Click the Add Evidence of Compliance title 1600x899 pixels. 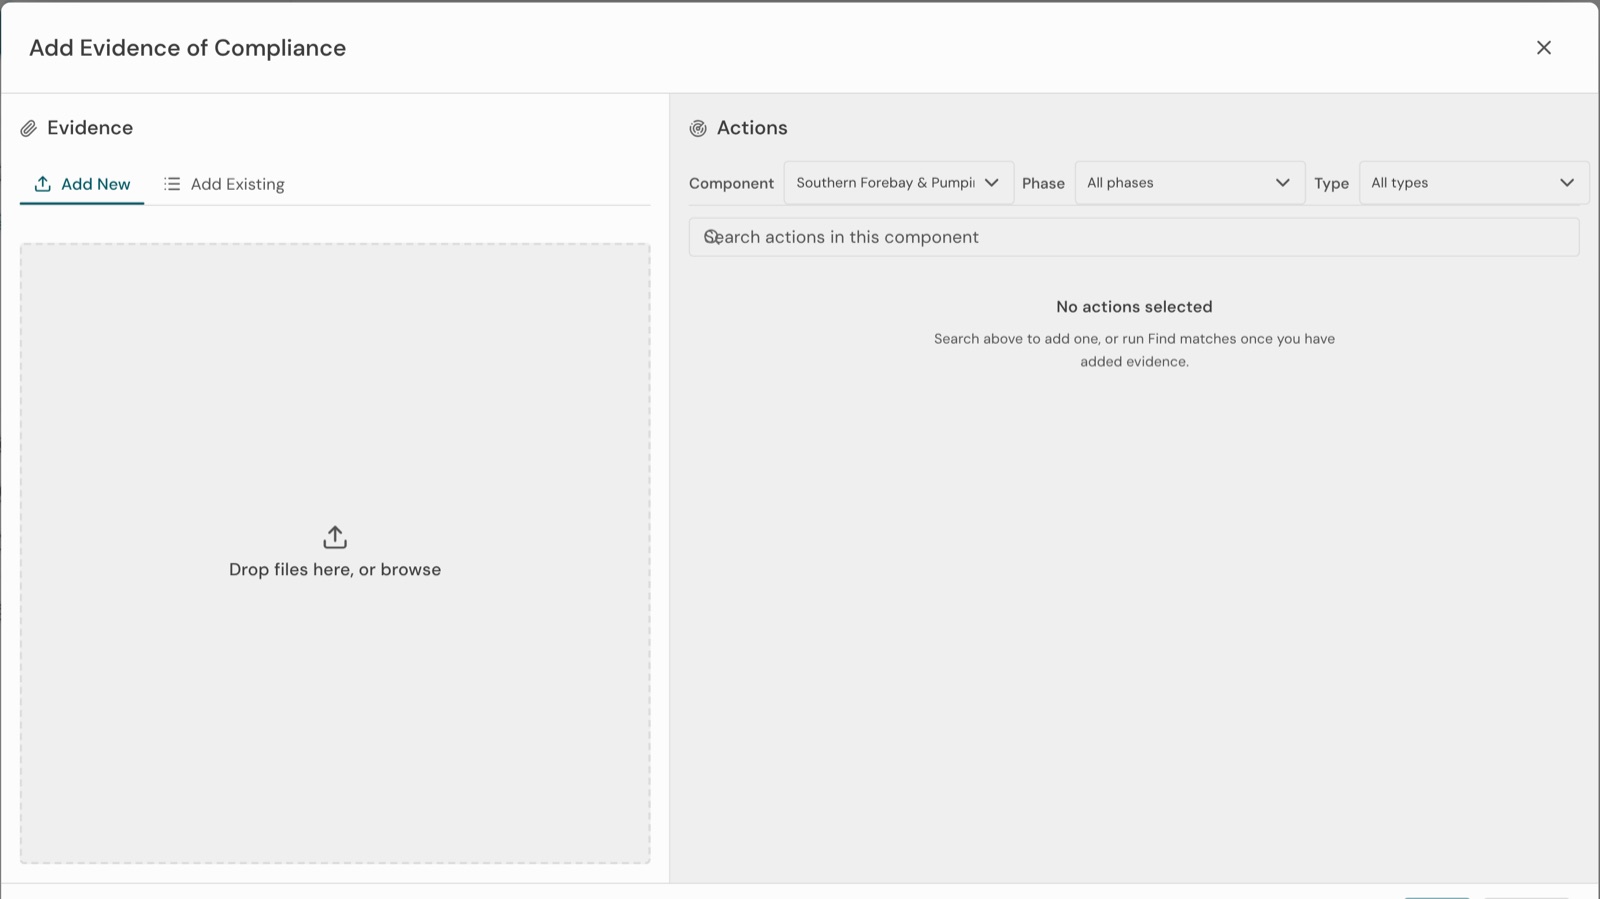[188, 48]
